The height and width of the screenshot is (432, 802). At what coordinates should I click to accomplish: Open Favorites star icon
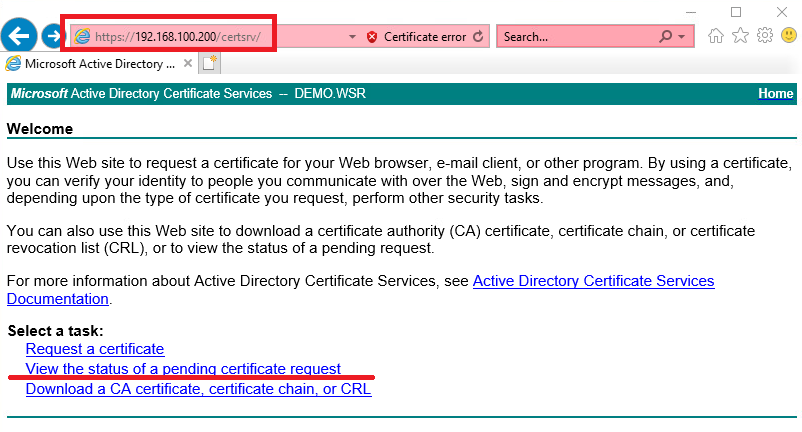740,35
